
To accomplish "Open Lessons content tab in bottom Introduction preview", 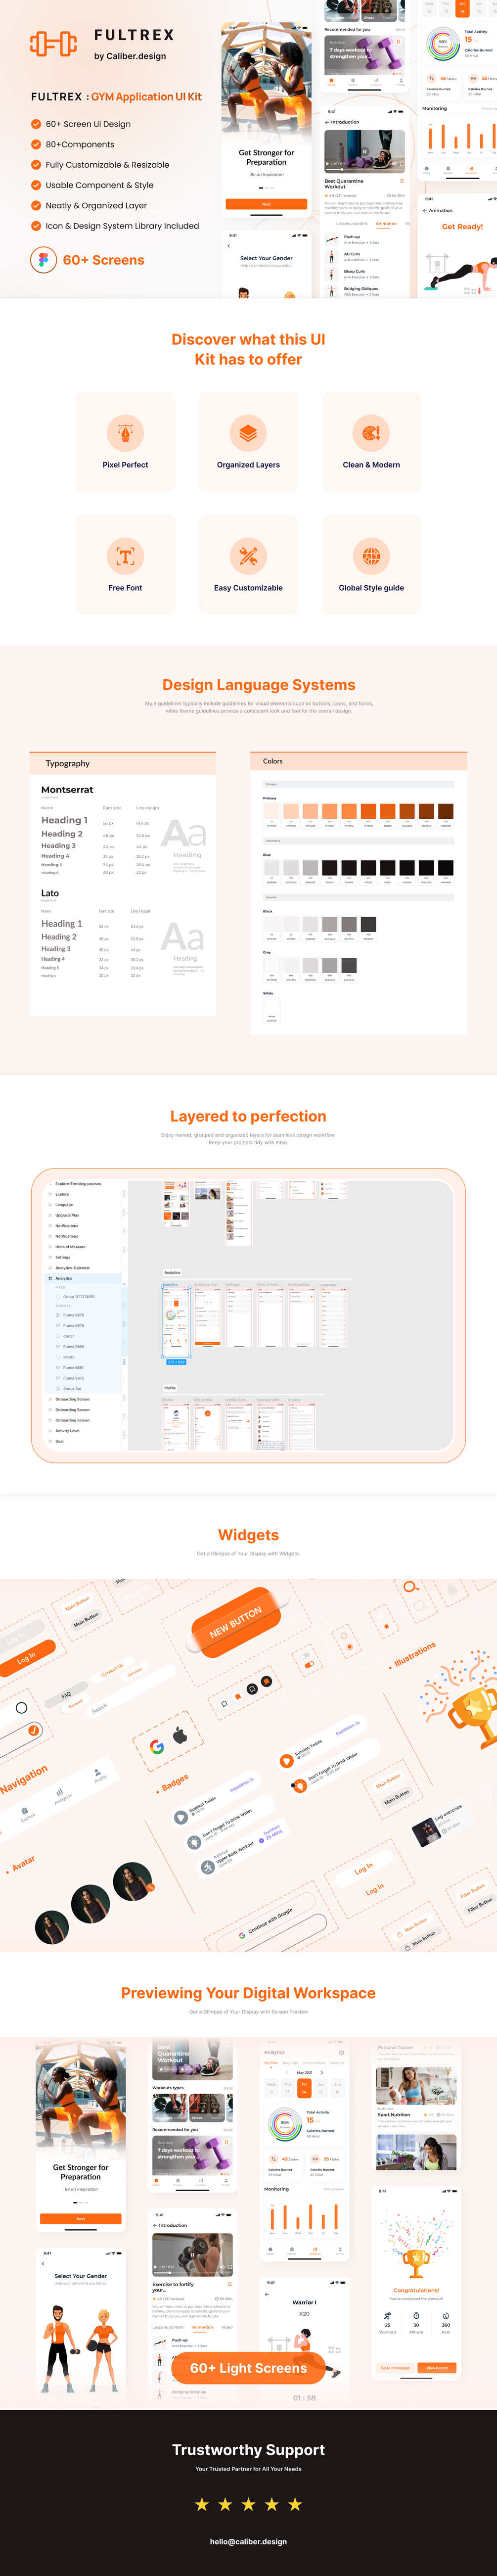I will 168,2327.
